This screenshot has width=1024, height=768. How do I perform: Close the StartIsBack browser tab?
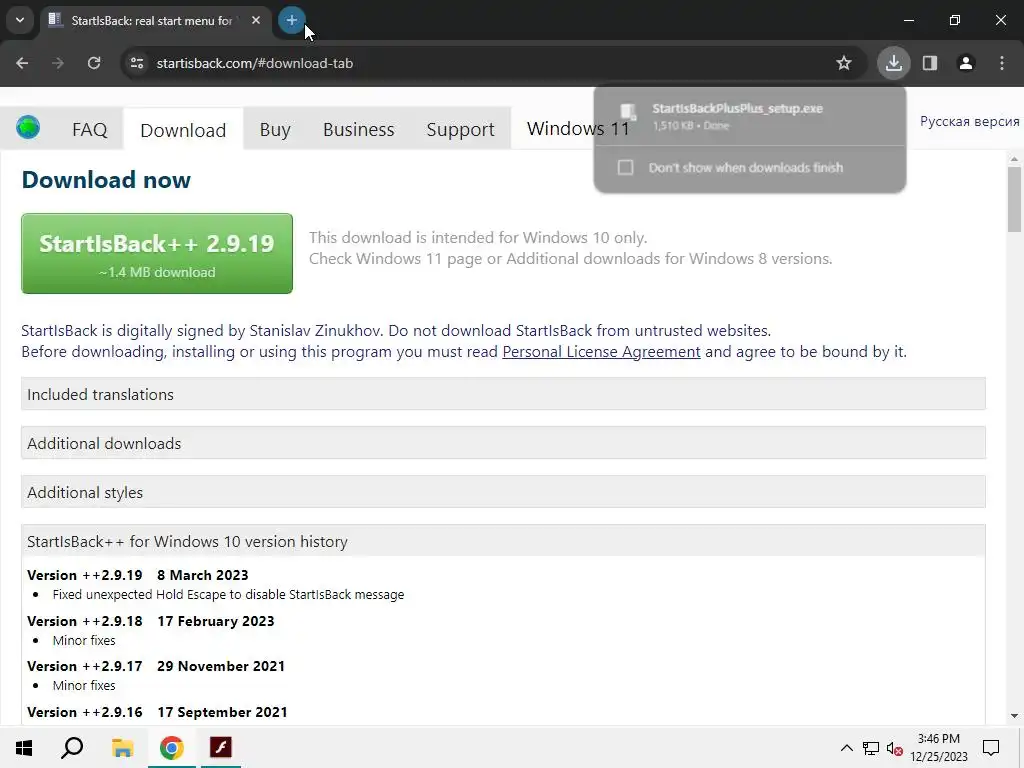point(256,20)
